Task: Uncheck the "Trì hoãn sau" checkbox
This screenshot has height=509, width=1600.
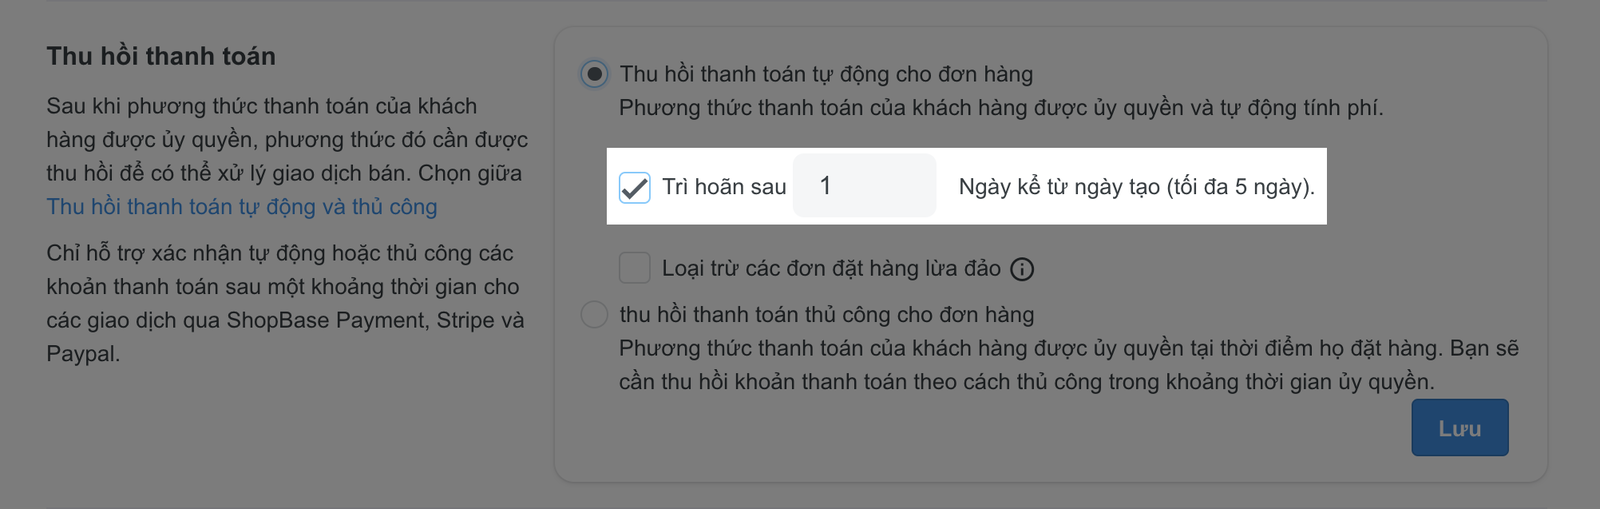Action: (635, 187)
